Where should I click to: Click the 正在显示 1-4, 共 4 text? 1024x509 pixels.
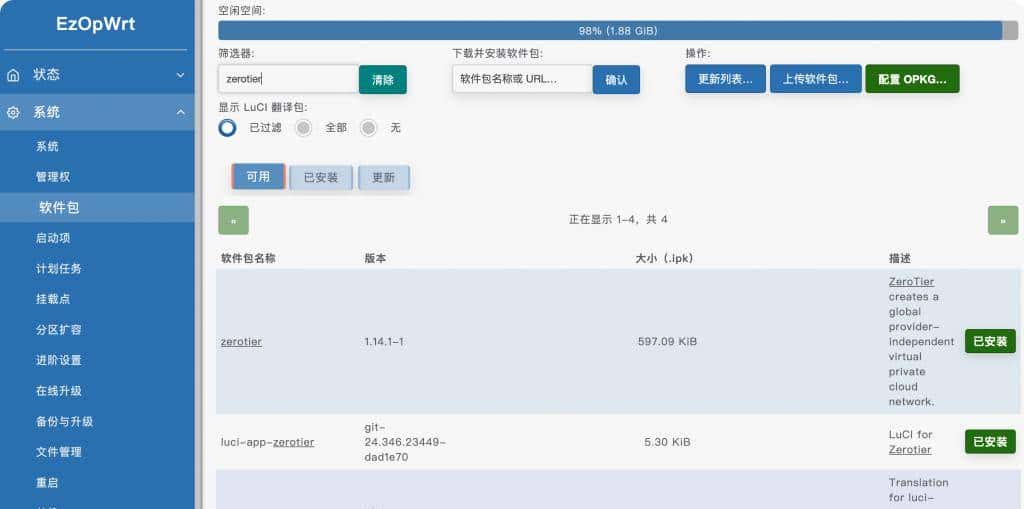click(618, 220)
